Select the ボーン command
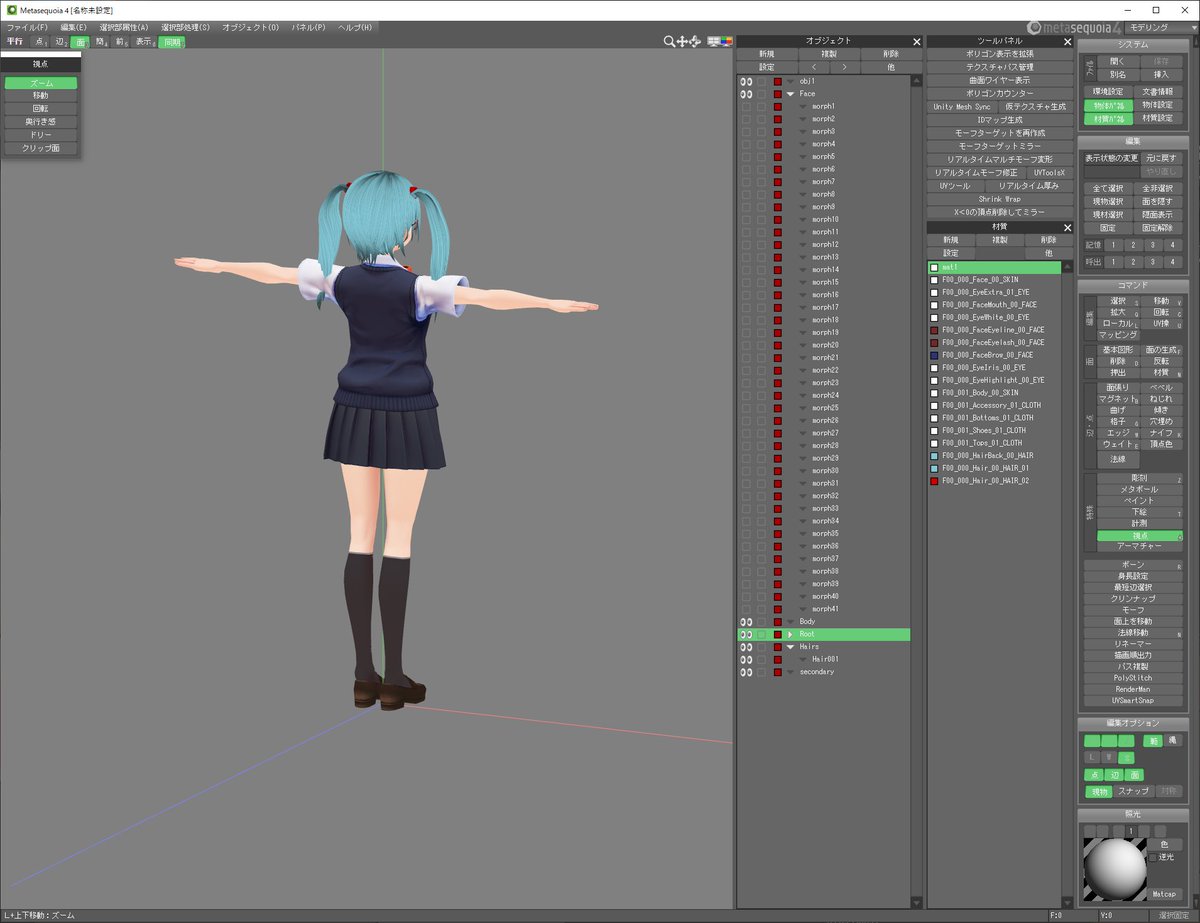The height and width of the screenshot is (923, 1200). (x=1133, y=565)
